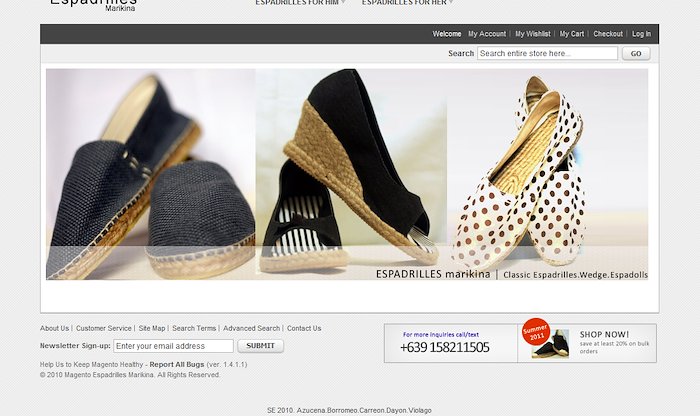View My Cart
Screen dimensions: 700x416
coord(571,34)
